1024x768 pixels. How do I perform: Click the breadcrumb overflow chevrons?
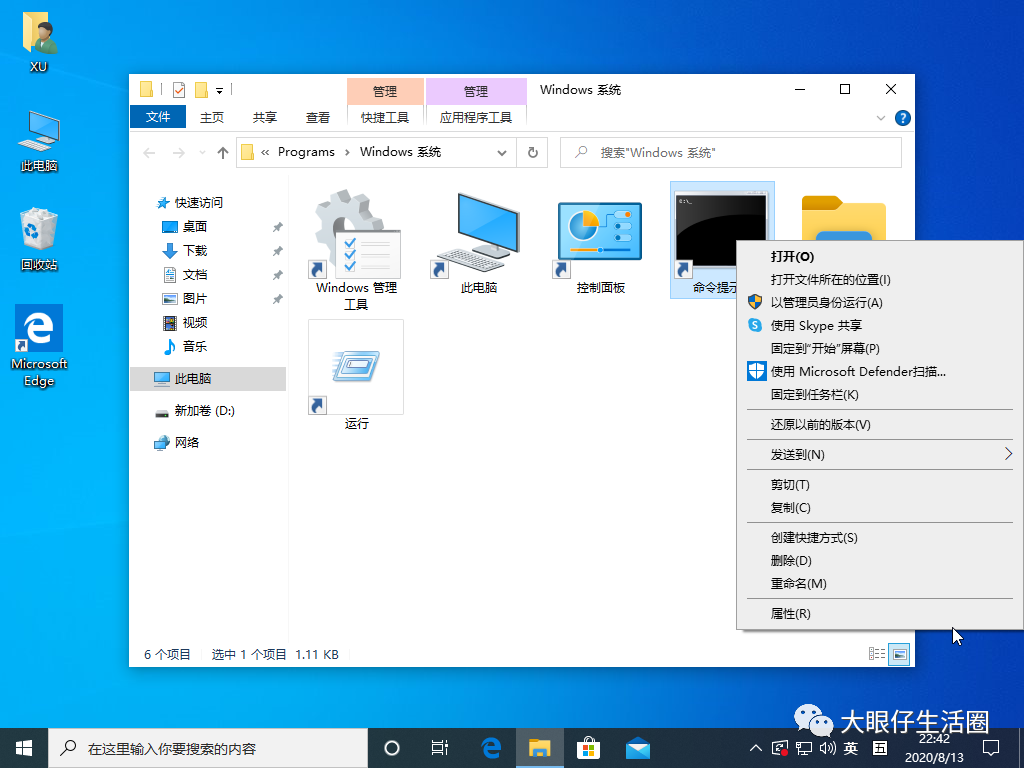pyautogui.click(x=265, y=152)
